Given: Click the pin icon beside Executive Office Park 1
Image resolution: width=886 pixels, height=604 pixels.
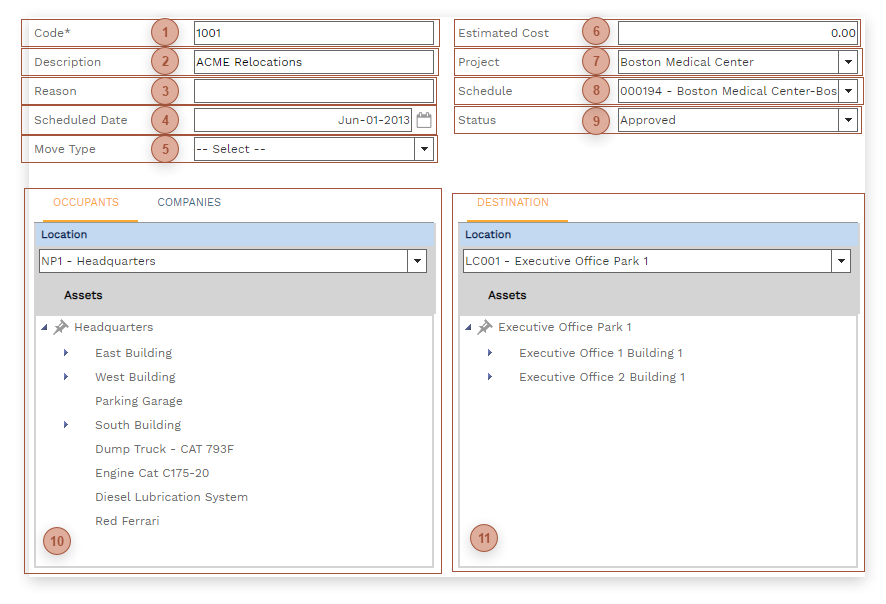Looking at the screenshot, I should click(x=485, y=327).
